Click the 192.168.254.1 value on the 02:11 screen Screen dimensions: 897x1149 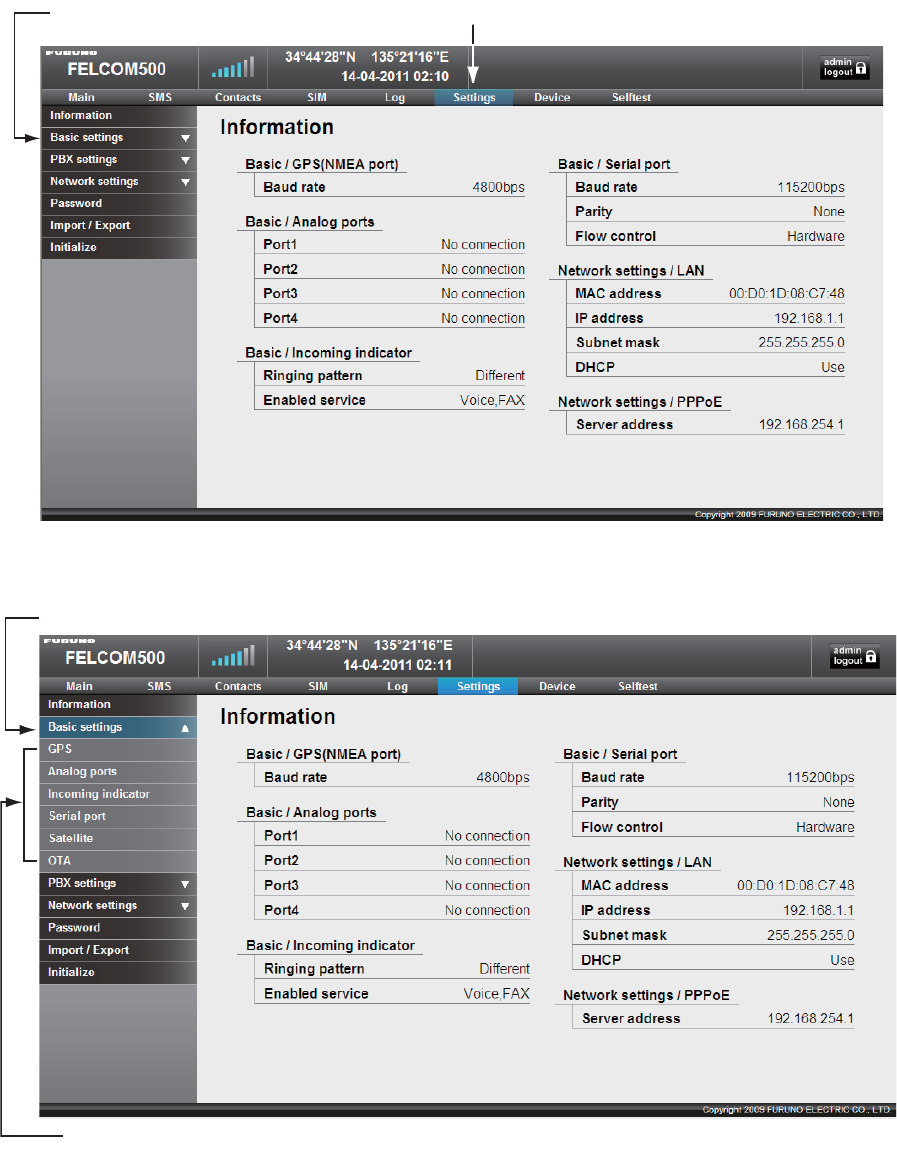[811, 1019]
